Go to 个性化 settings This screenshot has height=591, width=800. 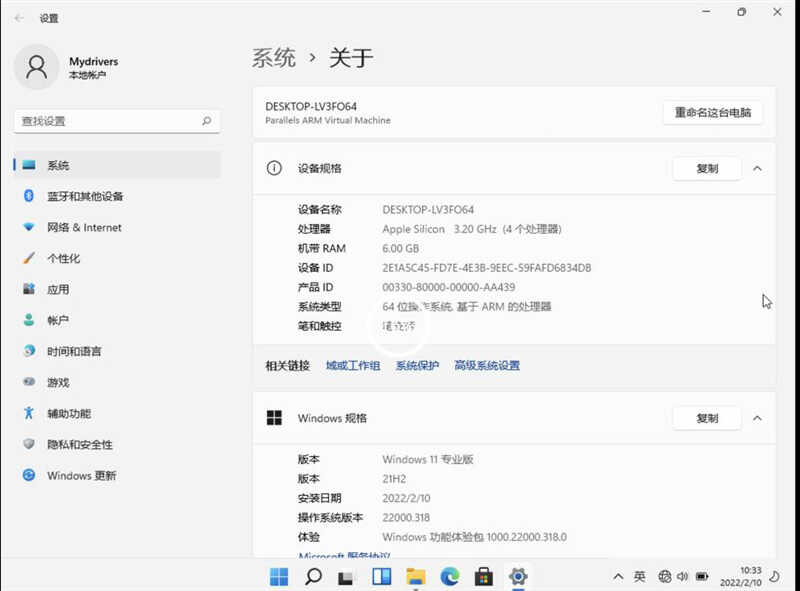click(117, 258)
